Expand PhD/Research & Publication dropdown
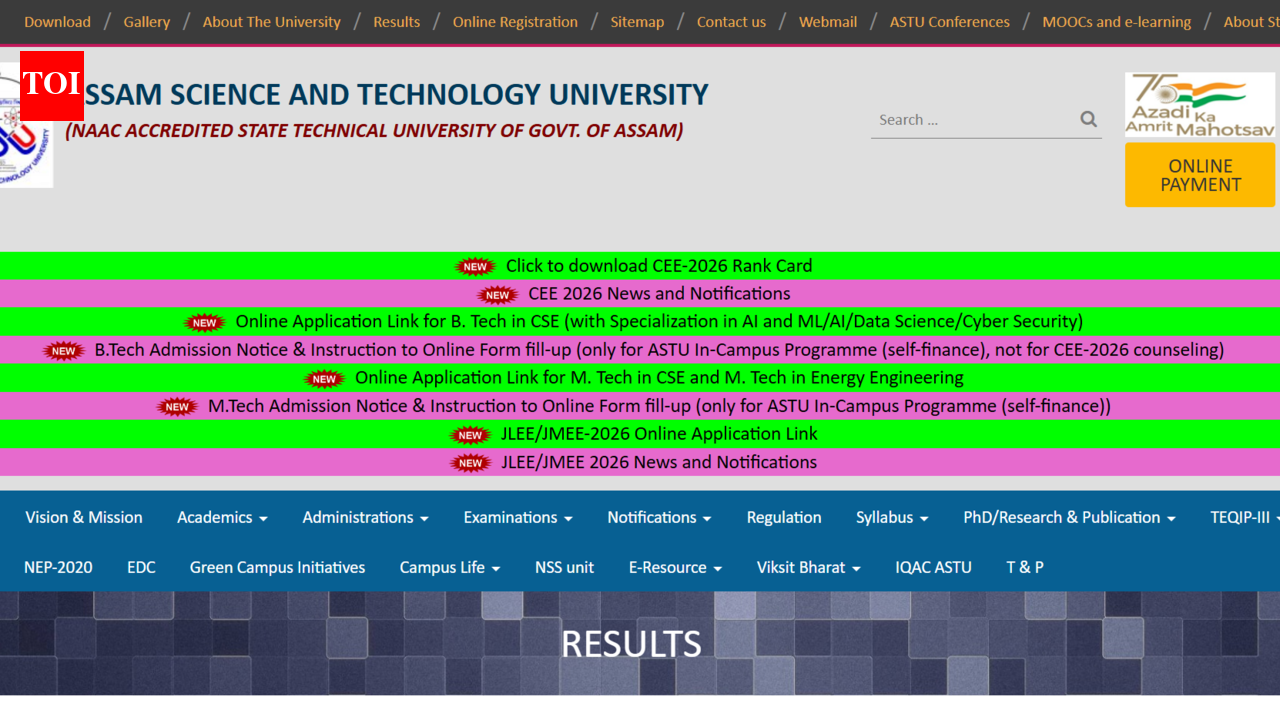Screen dimensions: 1280x720 pos(1069,517)
